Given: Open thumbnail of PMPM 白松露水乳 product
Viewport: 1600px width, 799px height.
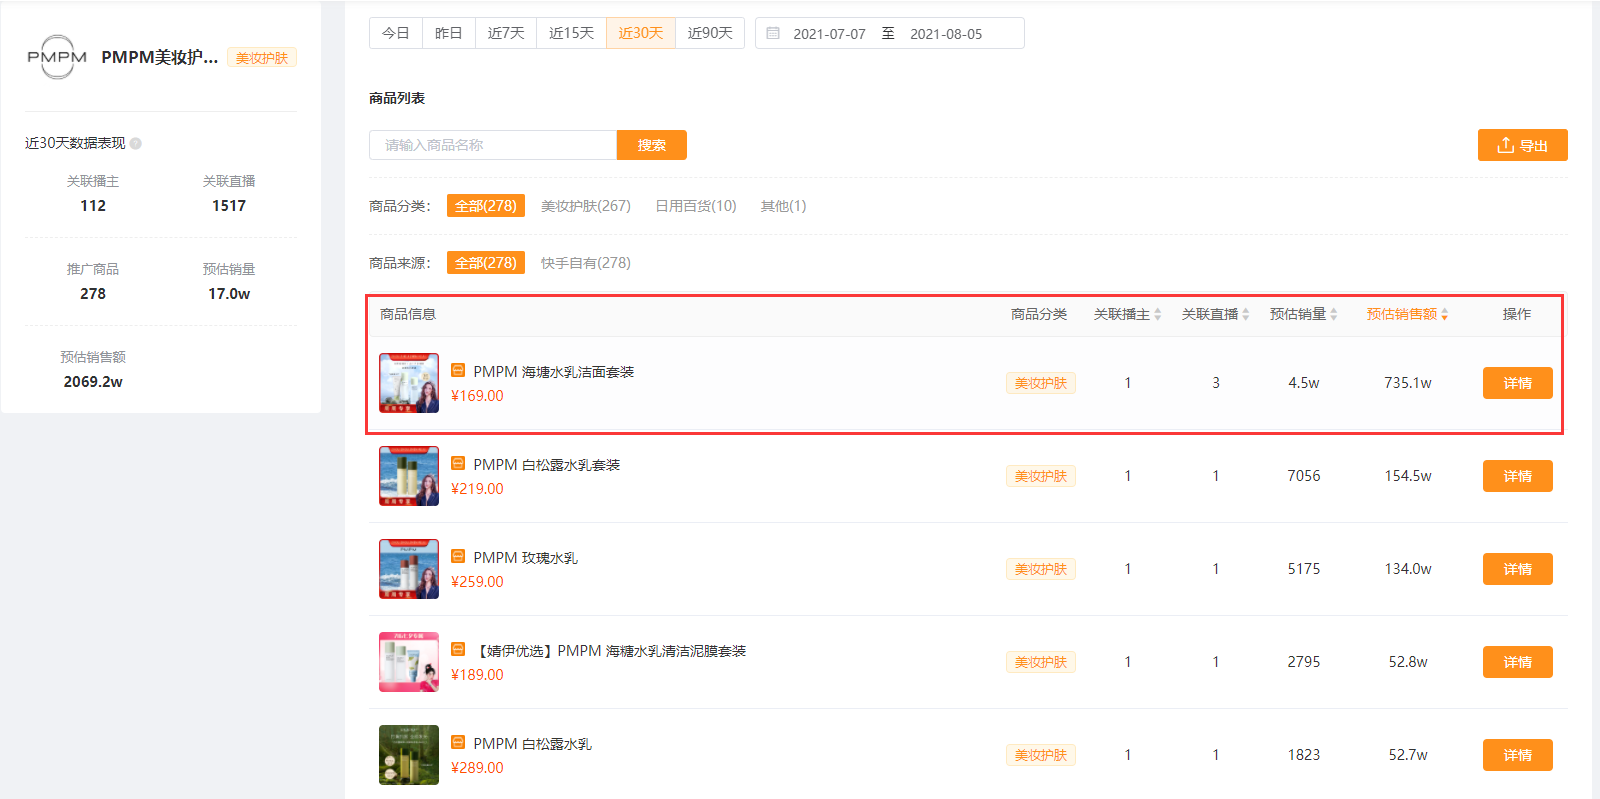Looking at the screenshot, I should [409, 755].
